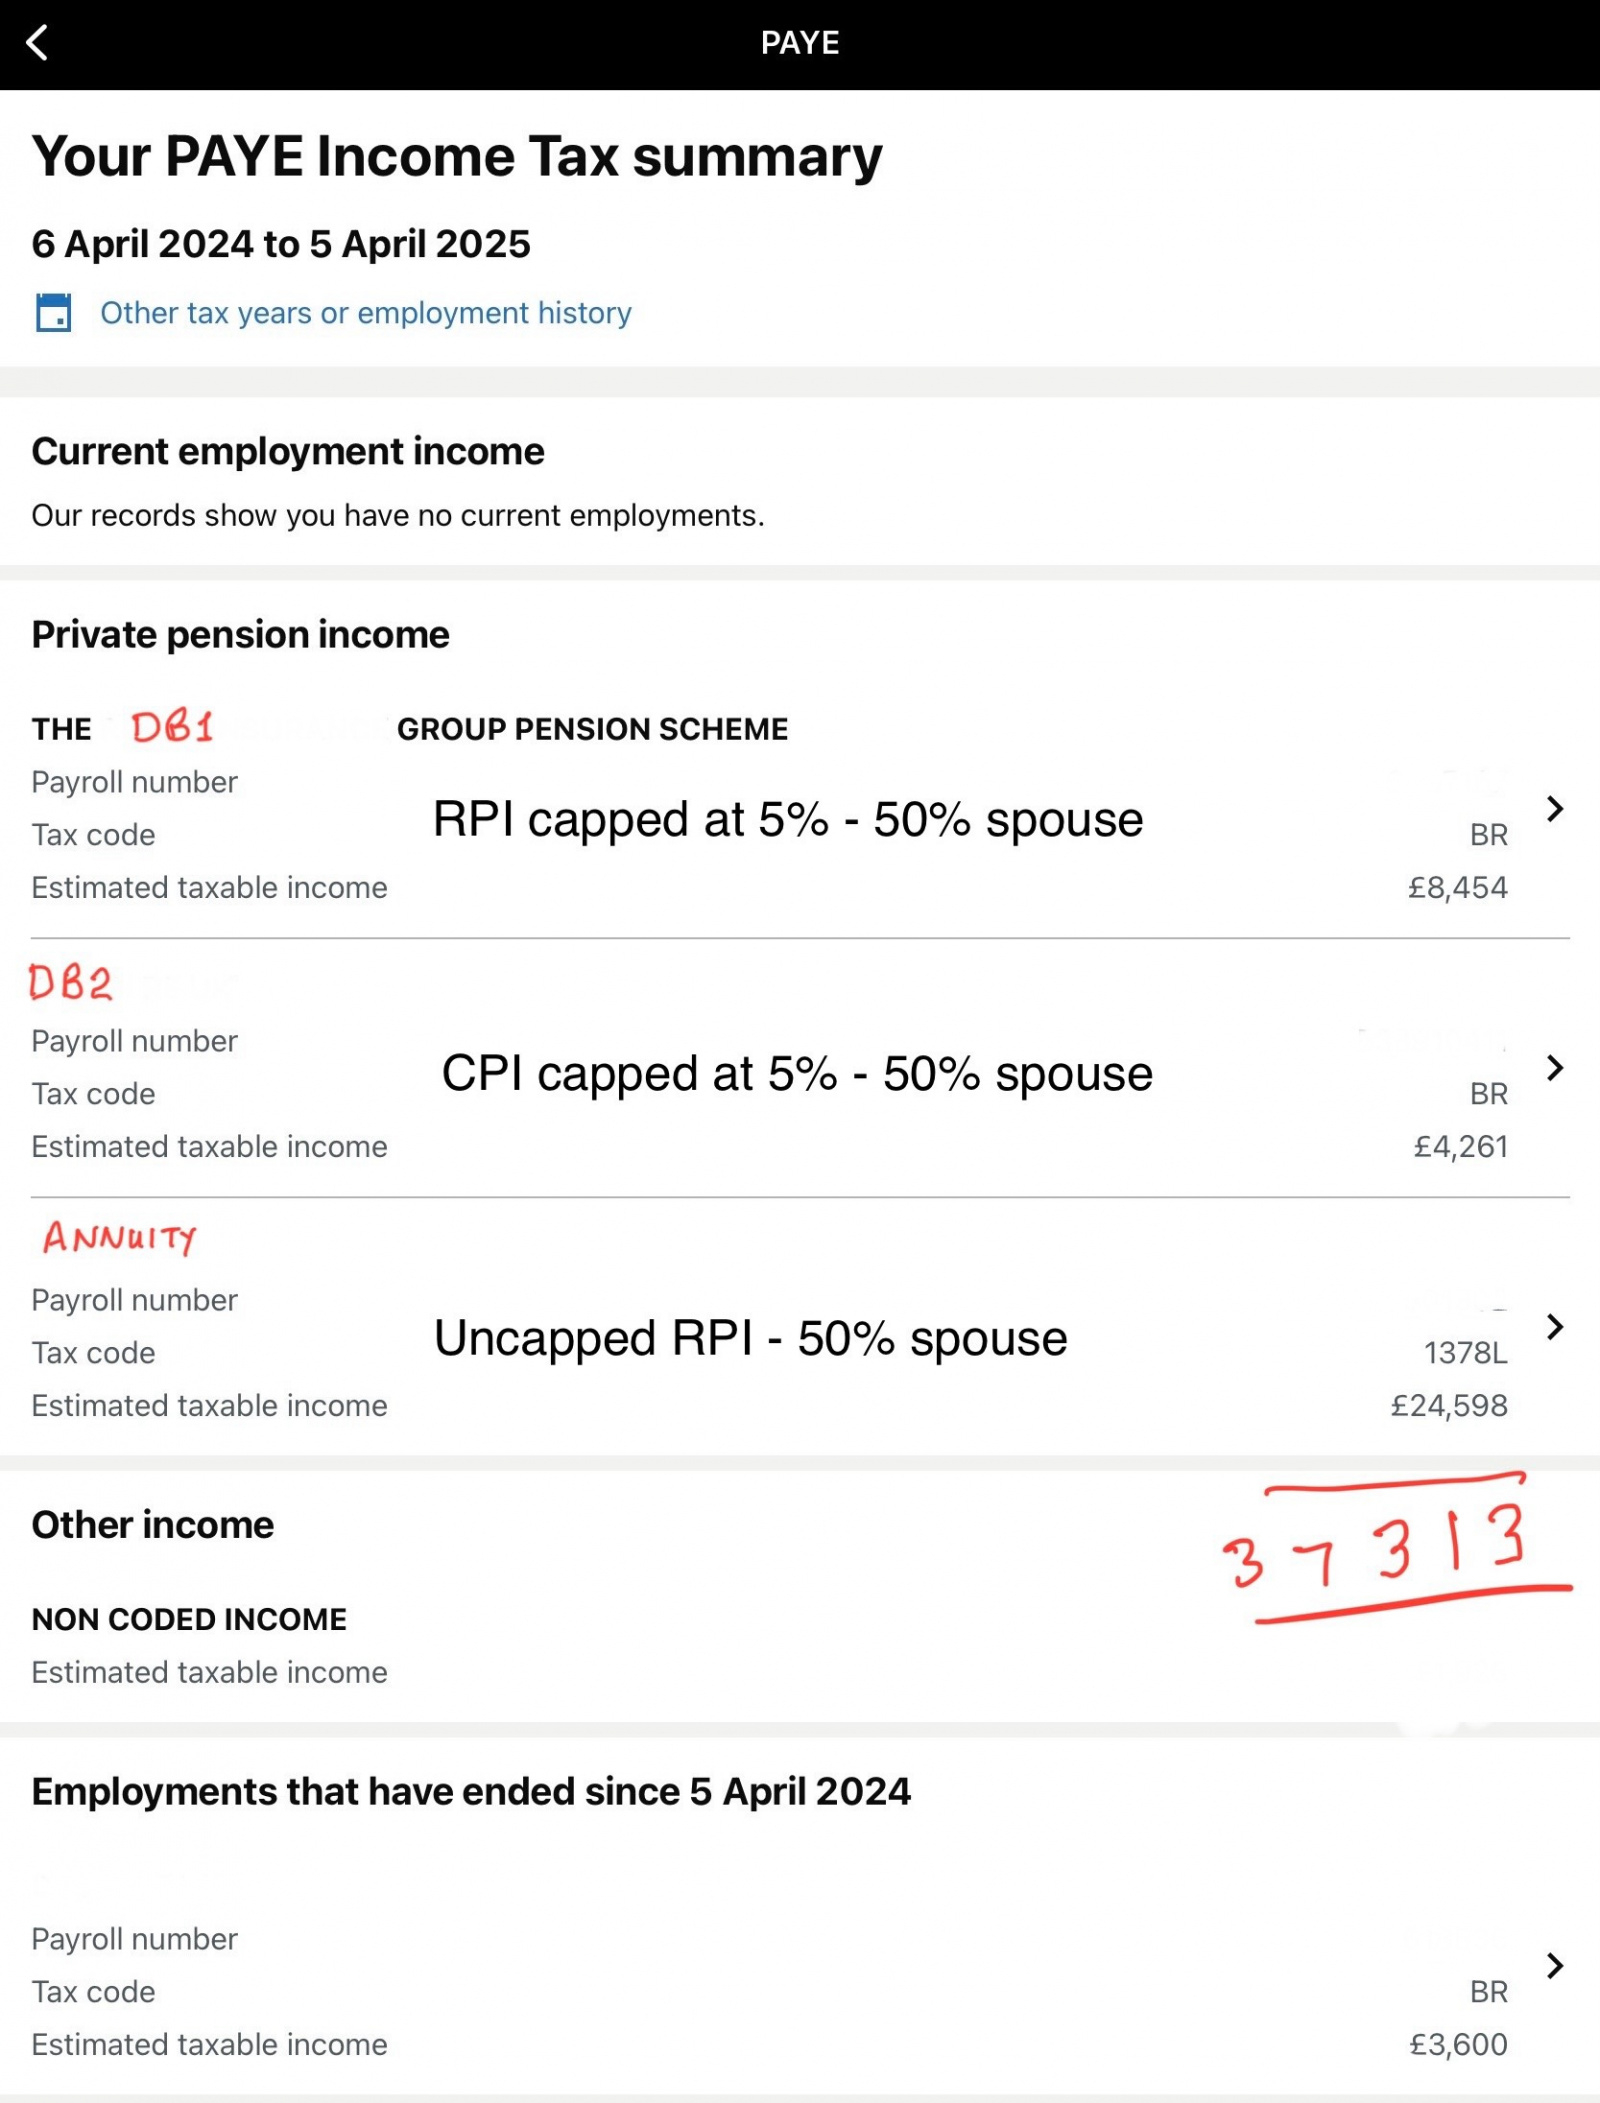The height and width of the screenshot is (2103, 1600).
Task: Click the handwritten ANNUITY label
Action: 119,1238
